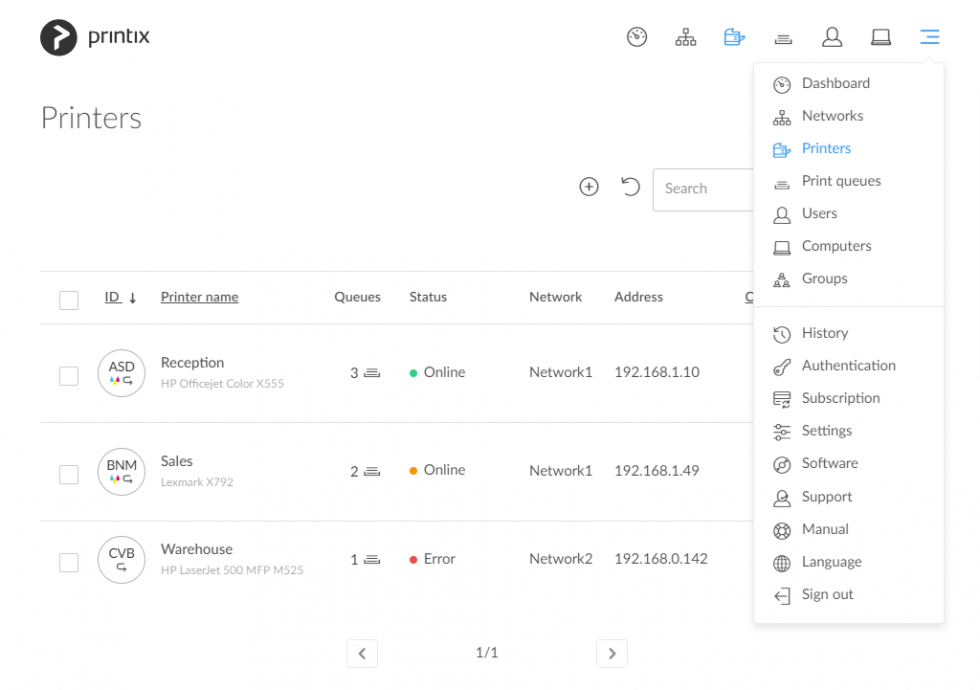Select the Computers icon in the toolbar
980x690 pixels.
(x=881, y=36)
